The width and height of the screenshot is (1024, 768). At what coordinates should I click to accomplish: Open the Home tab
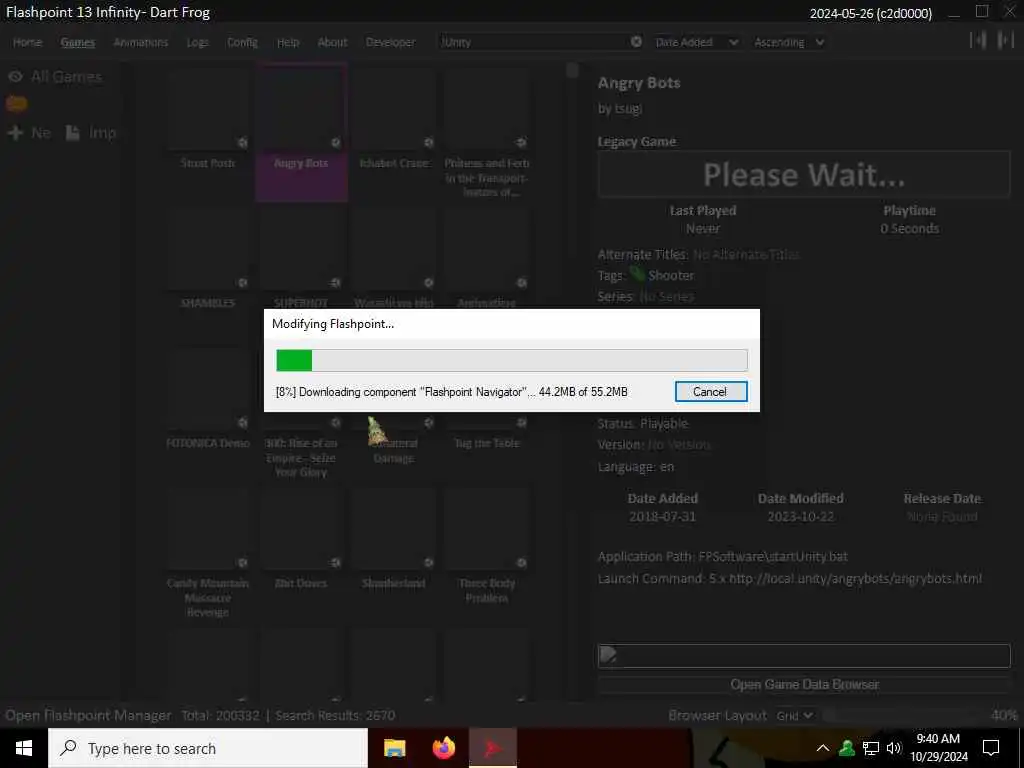27,42
